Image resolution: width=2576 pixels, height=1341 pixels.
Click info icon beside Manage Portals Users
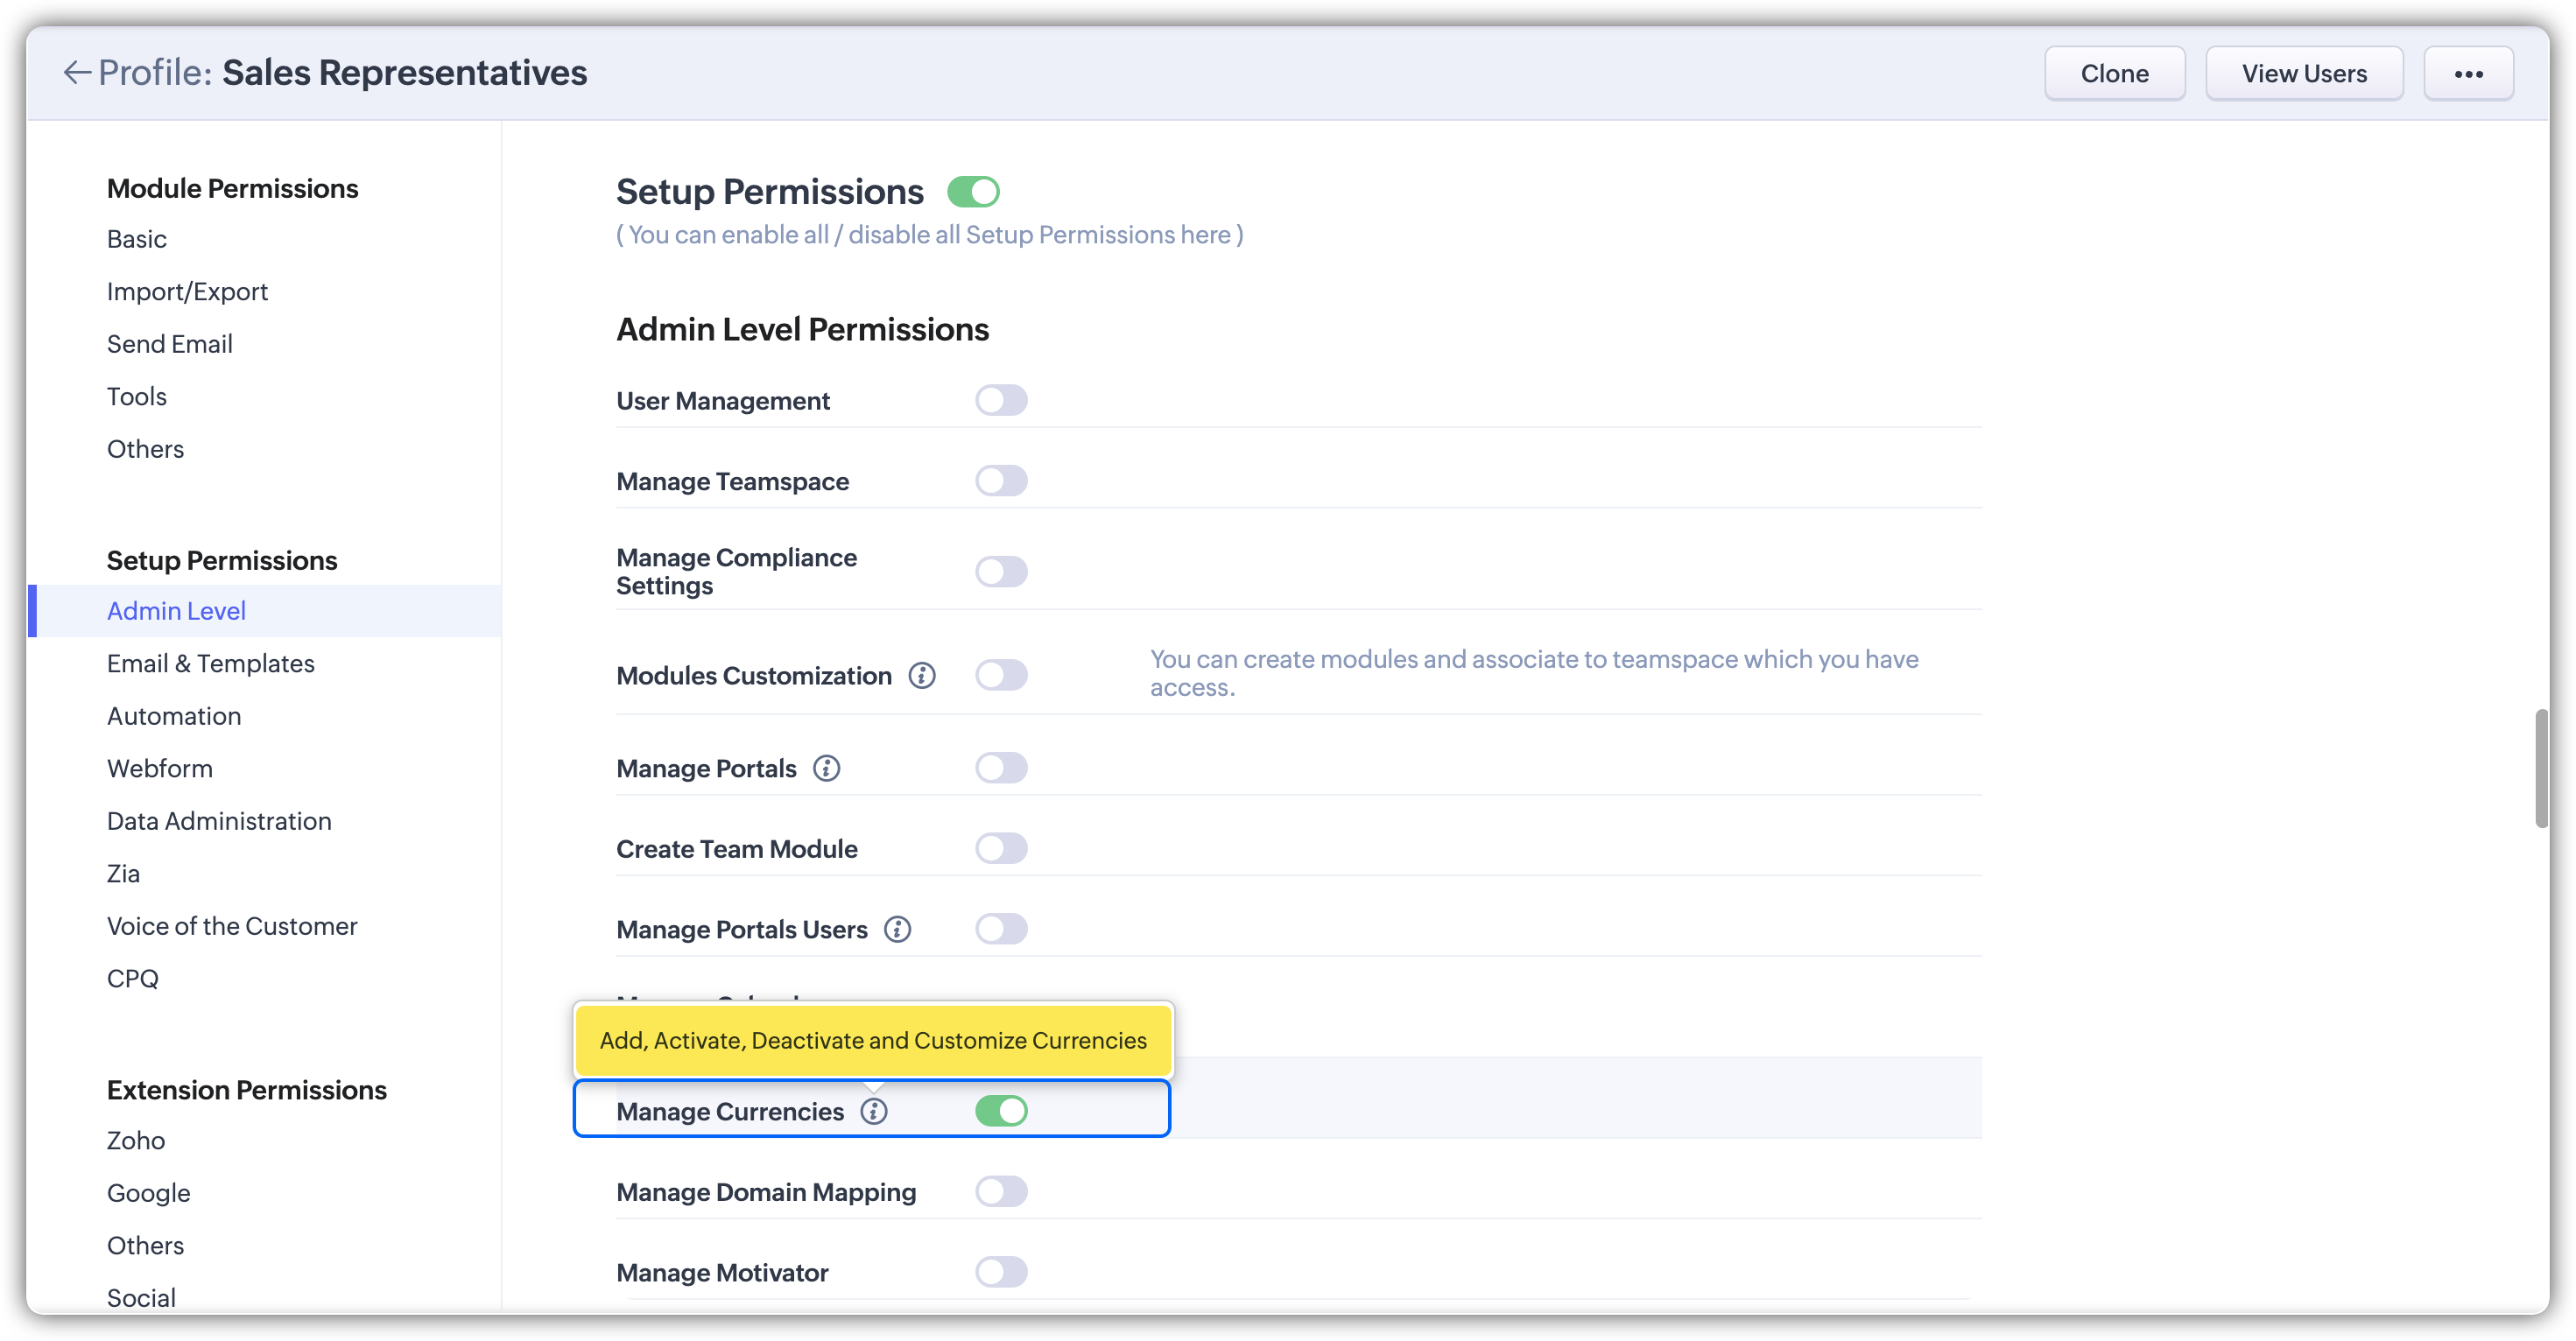pyautogui.click(x=897, y=930)
